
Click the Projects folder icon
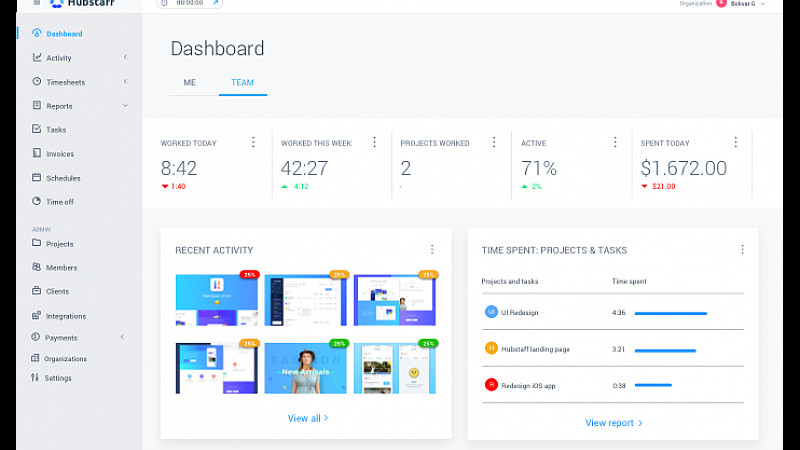[37, 243]
